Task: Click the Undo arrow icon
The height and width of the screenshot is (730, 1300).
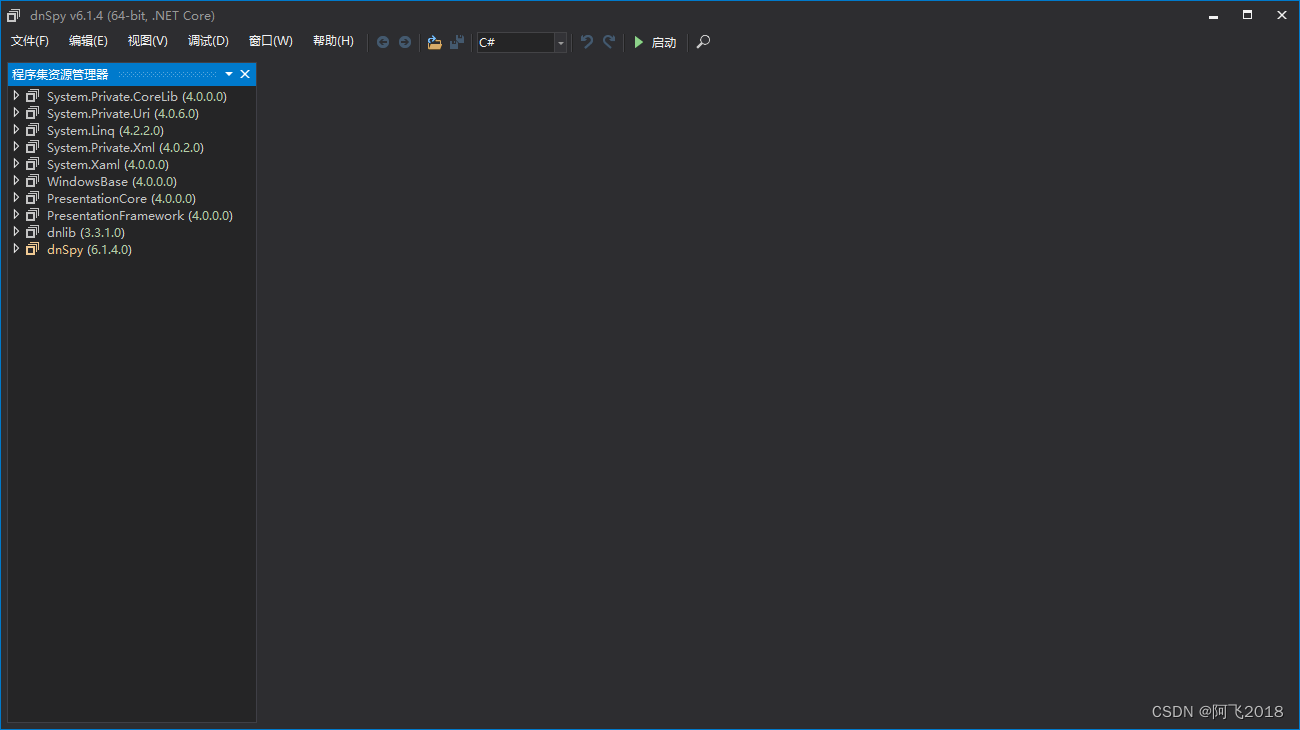Action: pyautogui.click(x=587, y=42)
